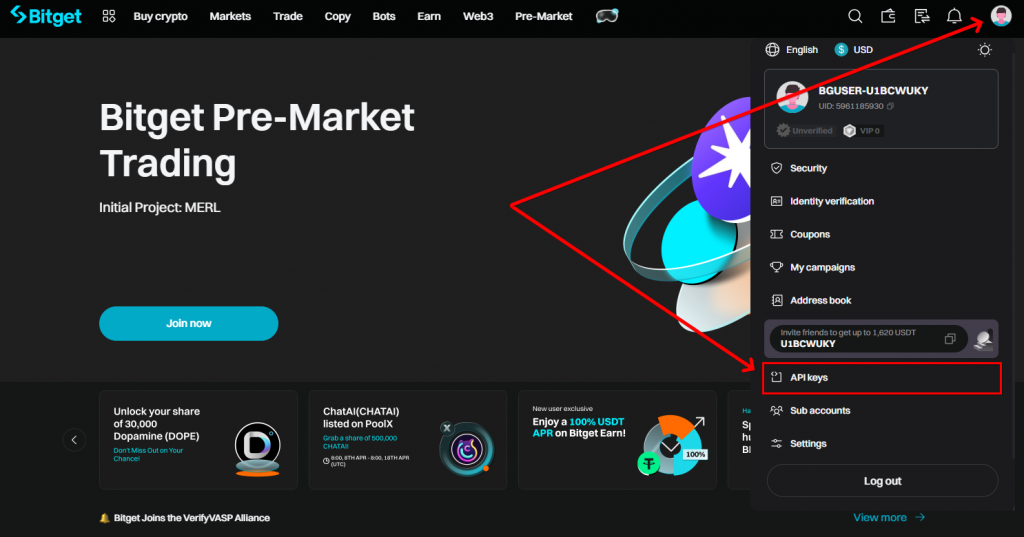Toggle the light/dark theme sun icon
Viewport: 1024px width, 537px height.
point(985,50)
